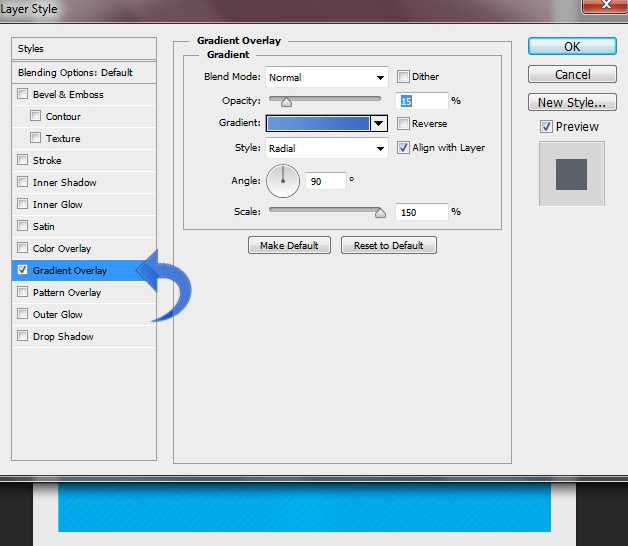
Task: Enable the Dither checkbox
Action: [404, 77]
